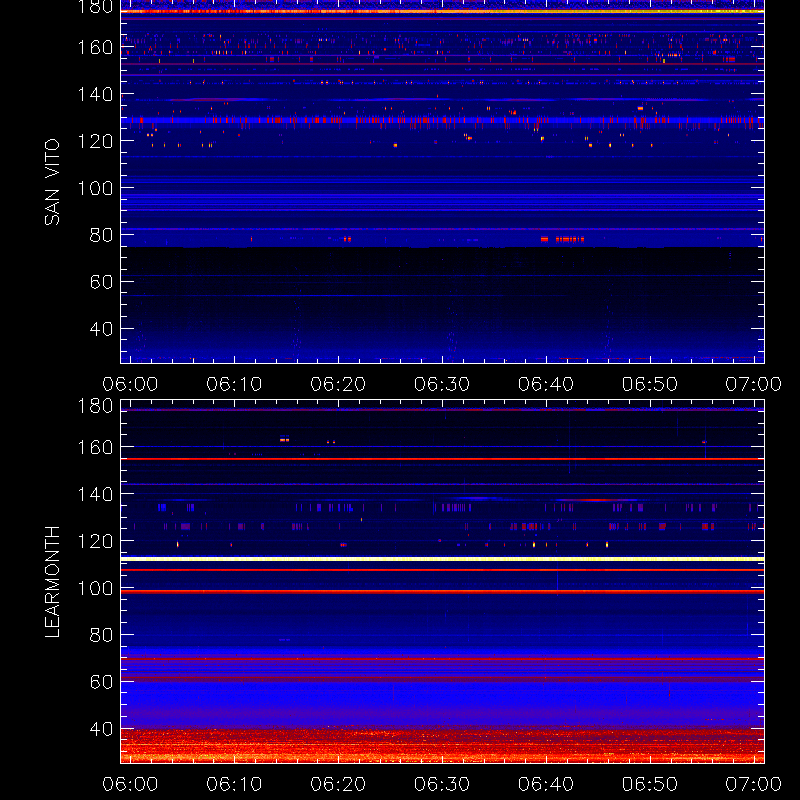Select 06:30 under the San Vito plot

tap(442, 384)
